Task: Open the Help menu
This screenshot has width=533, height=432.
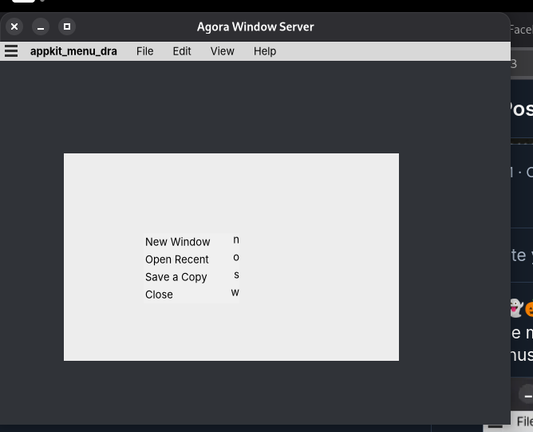Action: point(265,51)
